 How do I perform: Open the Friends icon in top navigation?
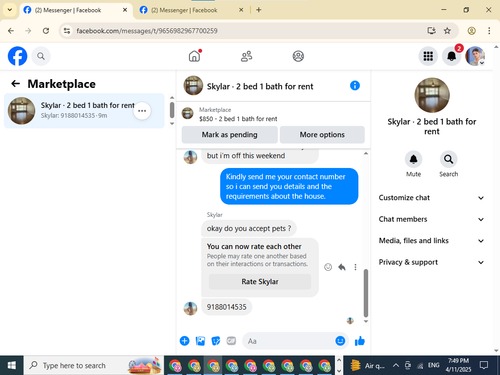(246, 56)
